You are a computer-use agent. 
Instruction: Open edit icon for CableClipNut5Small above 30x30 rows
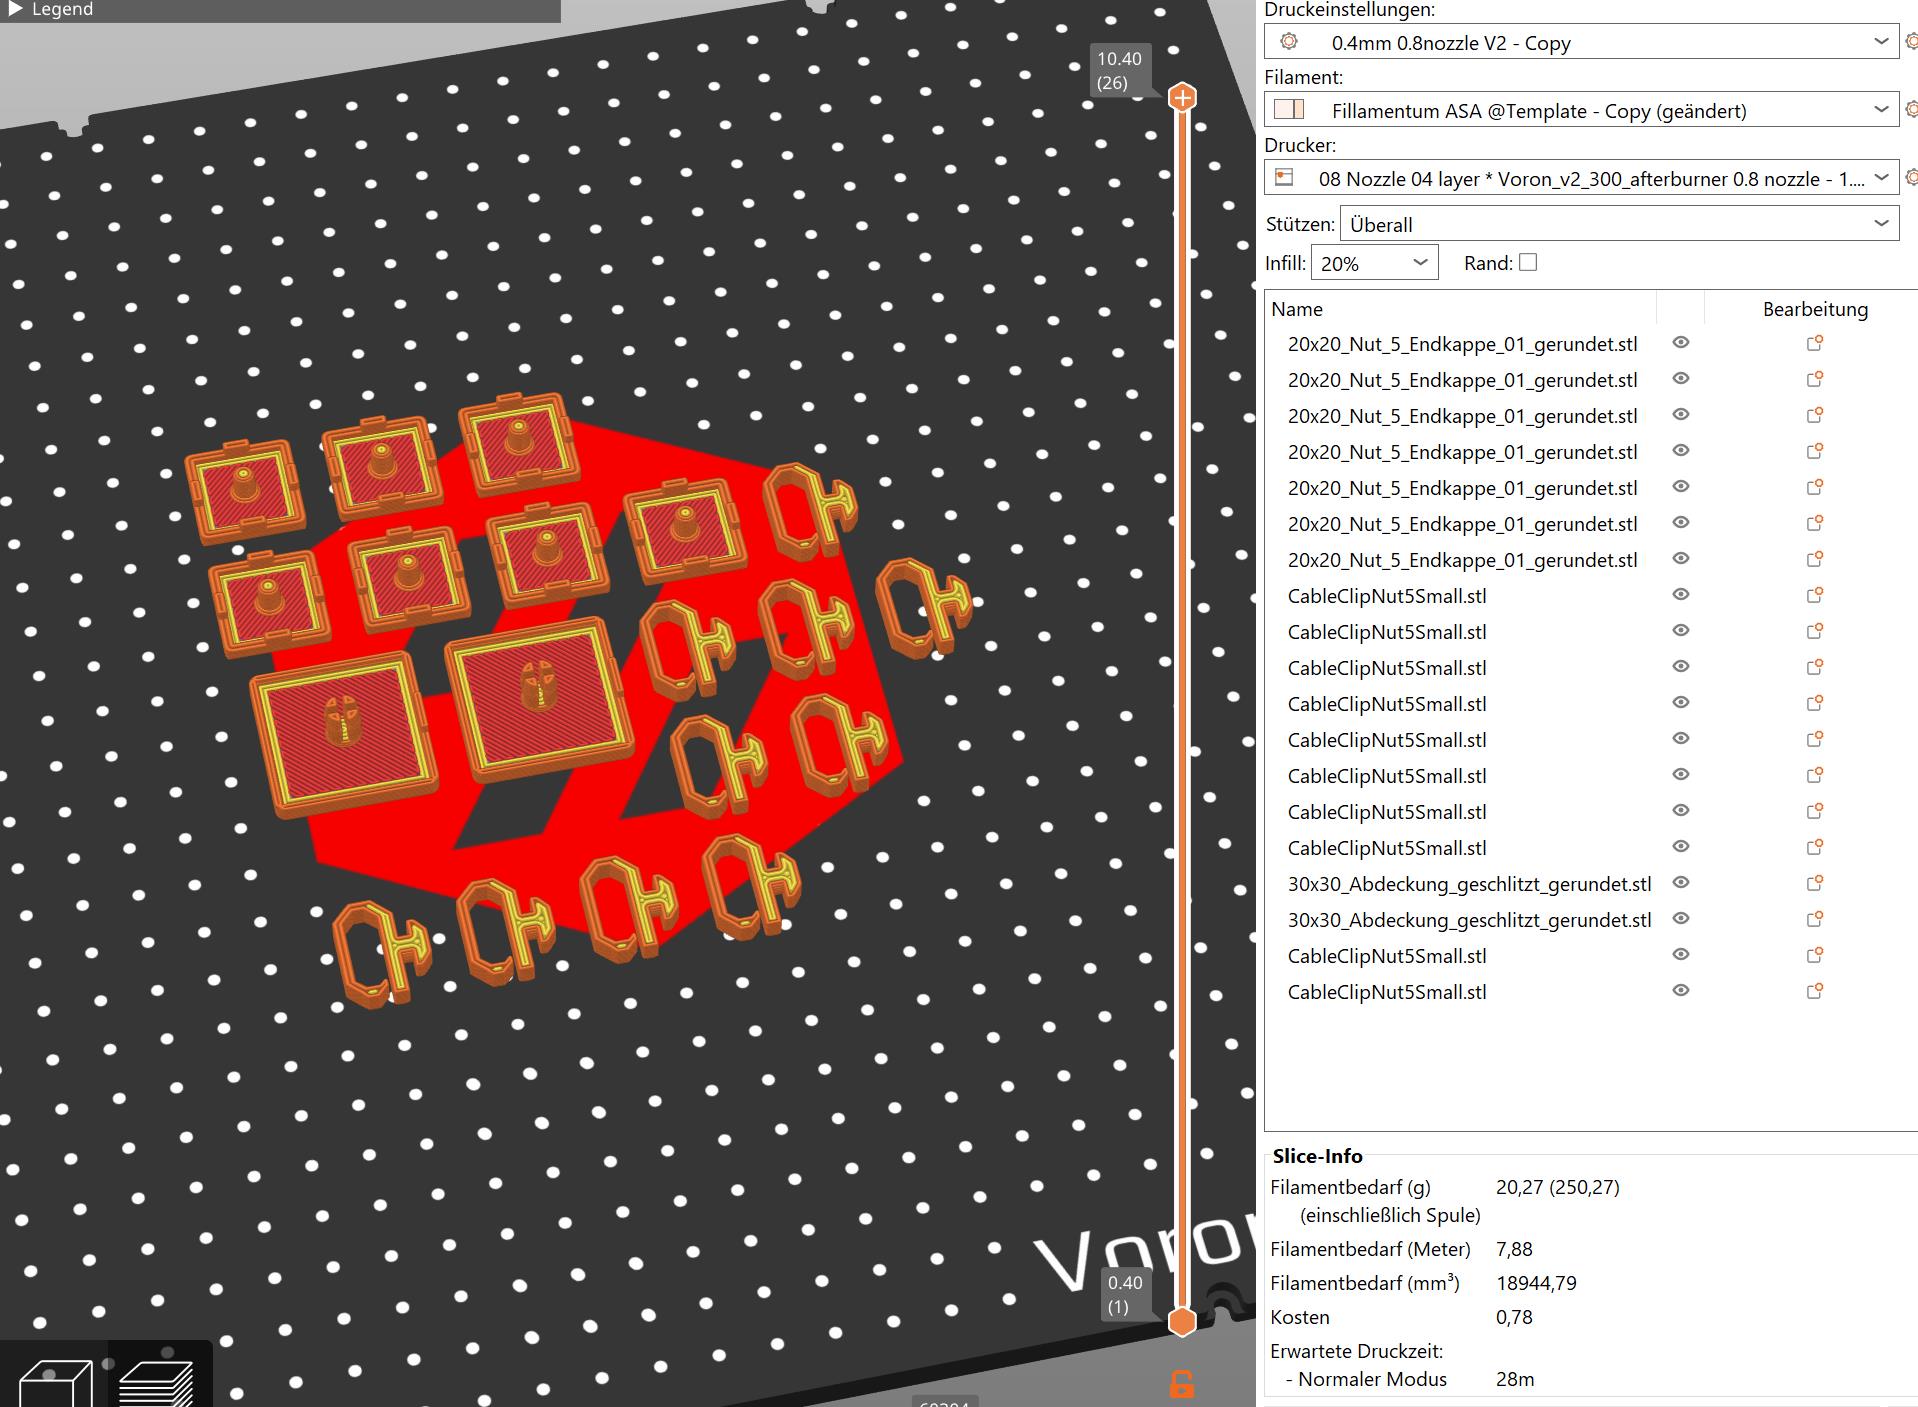(1815, 847)
